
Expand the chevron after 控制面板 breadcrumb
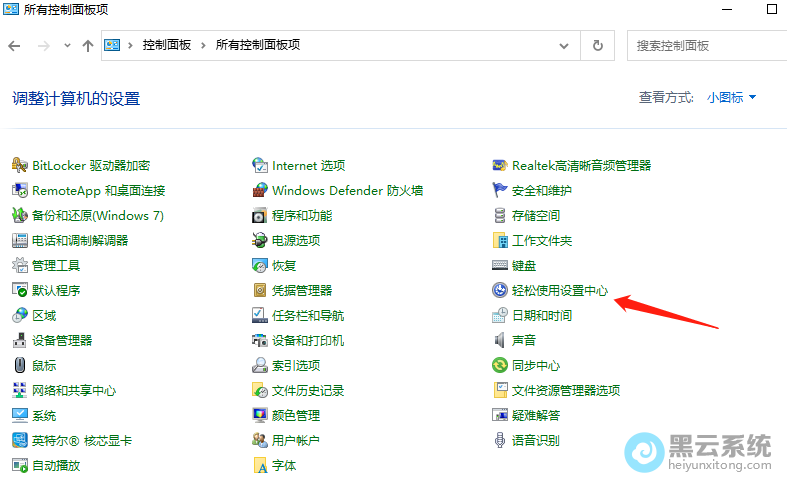tap(203, 46)
